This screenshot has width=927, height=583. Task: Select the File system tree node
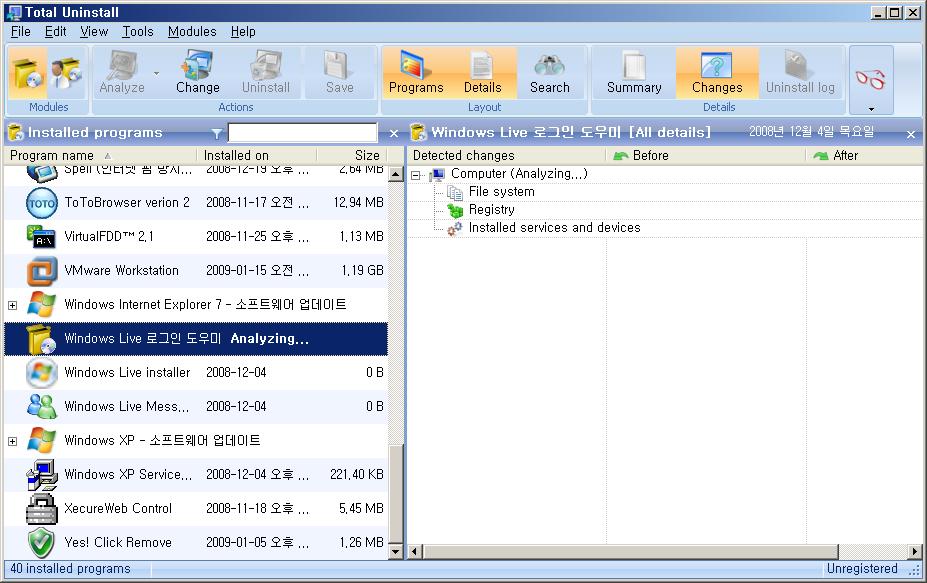click(501, 192)
